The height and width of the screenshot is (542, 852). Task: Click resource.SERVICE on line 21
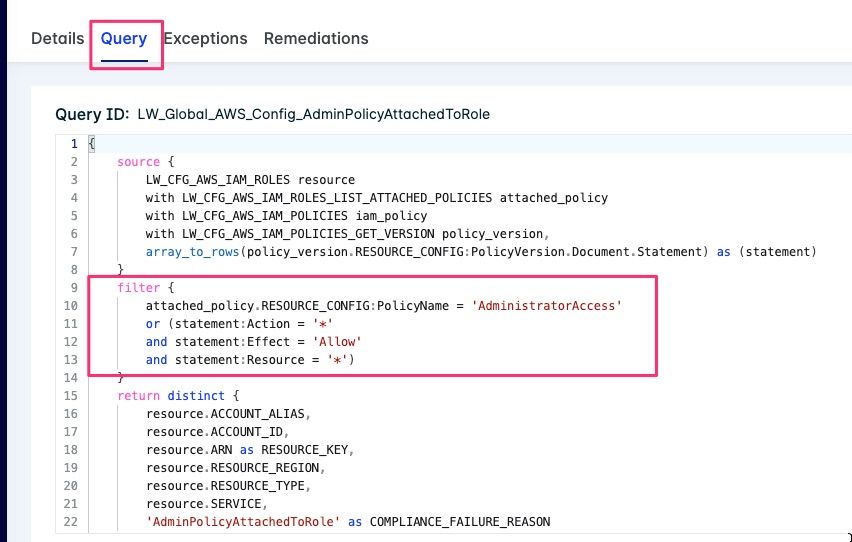click(x=204, y=503)
